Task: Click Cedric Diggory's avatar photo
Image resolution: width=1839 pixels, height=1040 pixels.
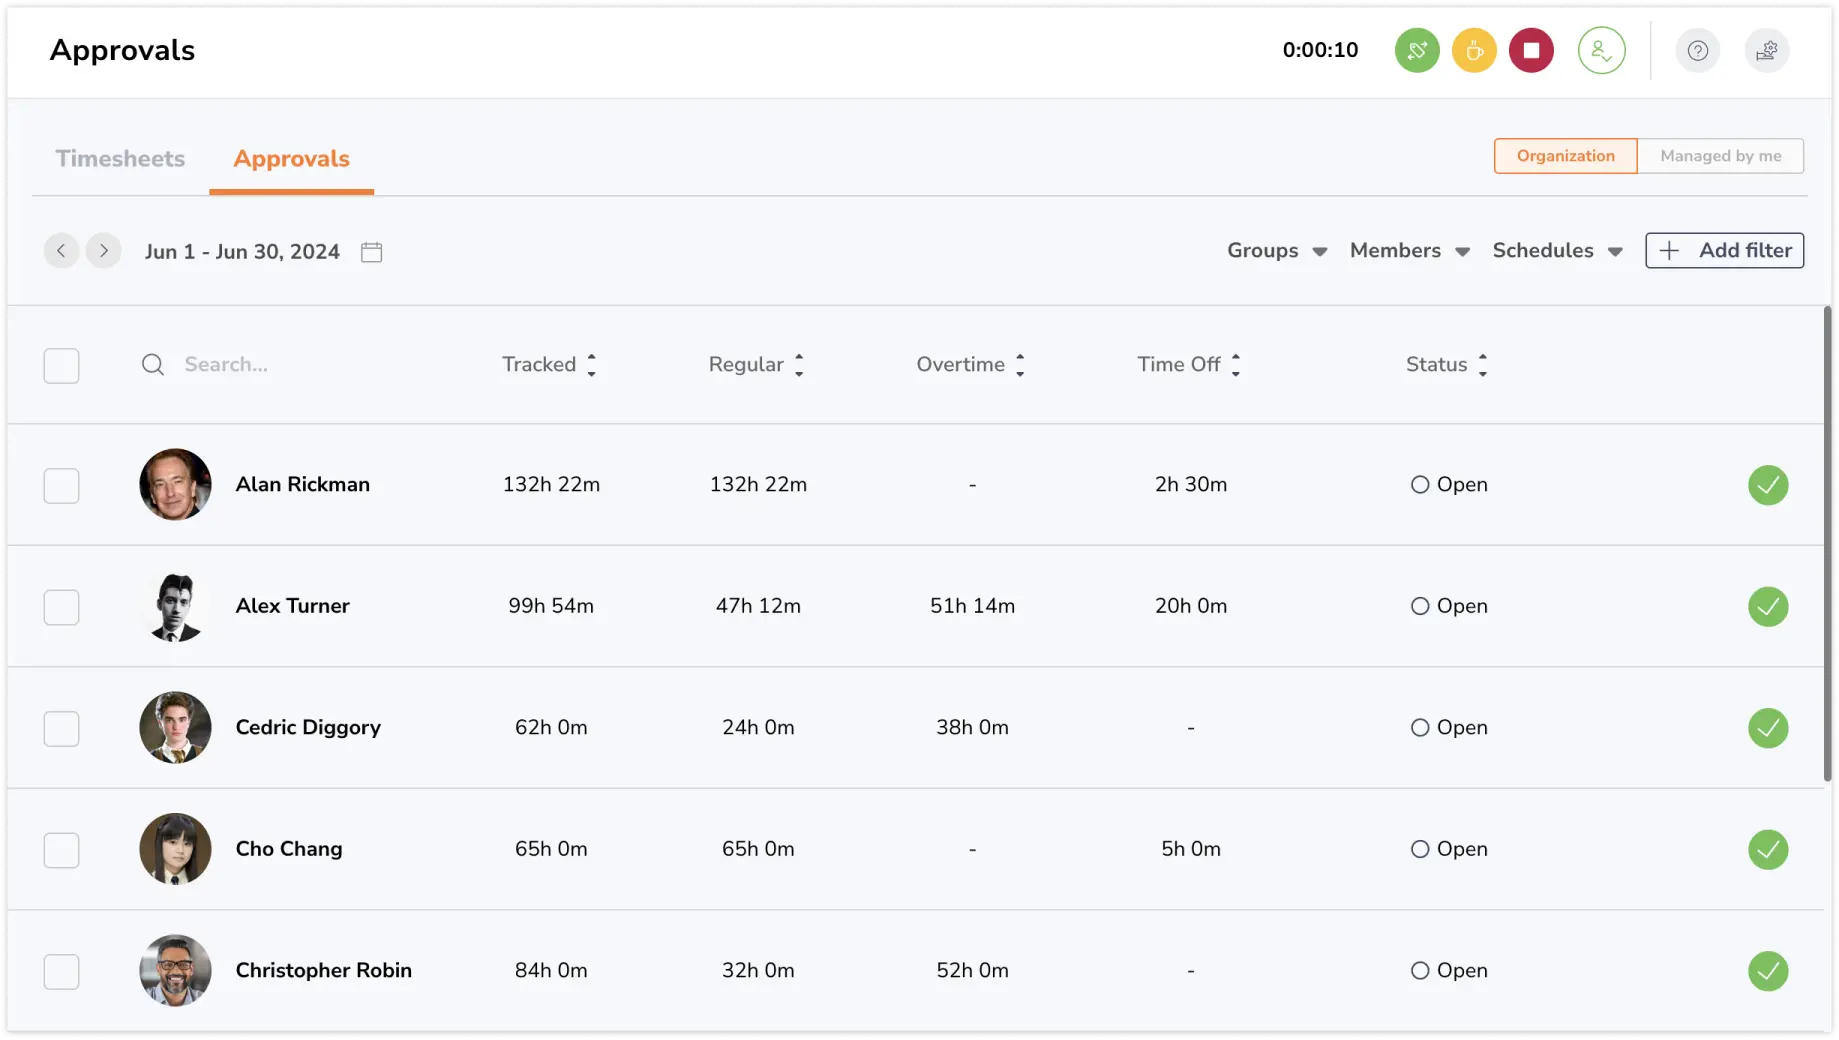Action: click(x=175, y=727)
